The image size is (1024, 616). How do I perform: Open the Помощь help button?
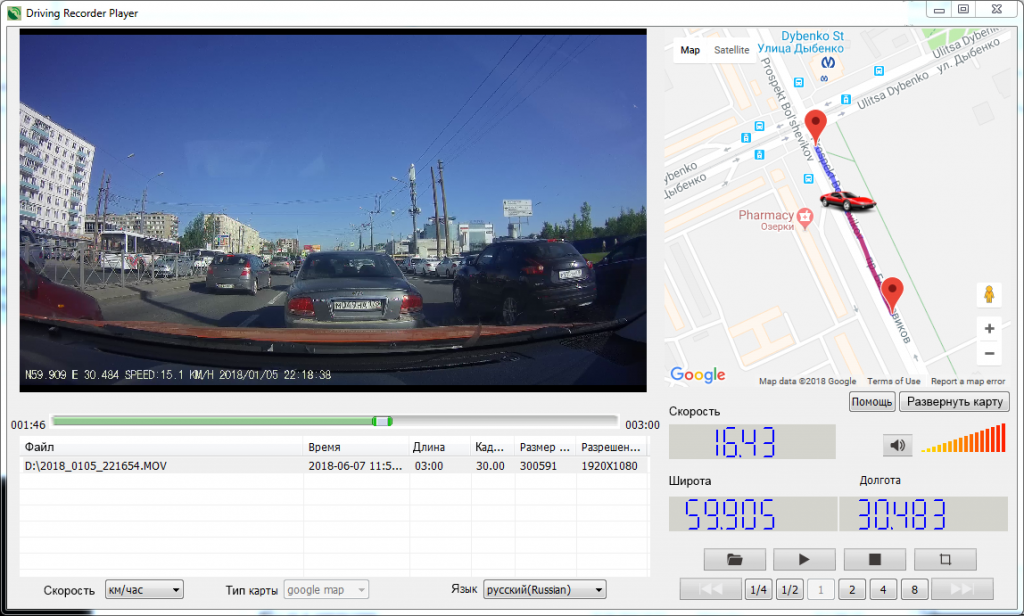click(x=871, y=402)
